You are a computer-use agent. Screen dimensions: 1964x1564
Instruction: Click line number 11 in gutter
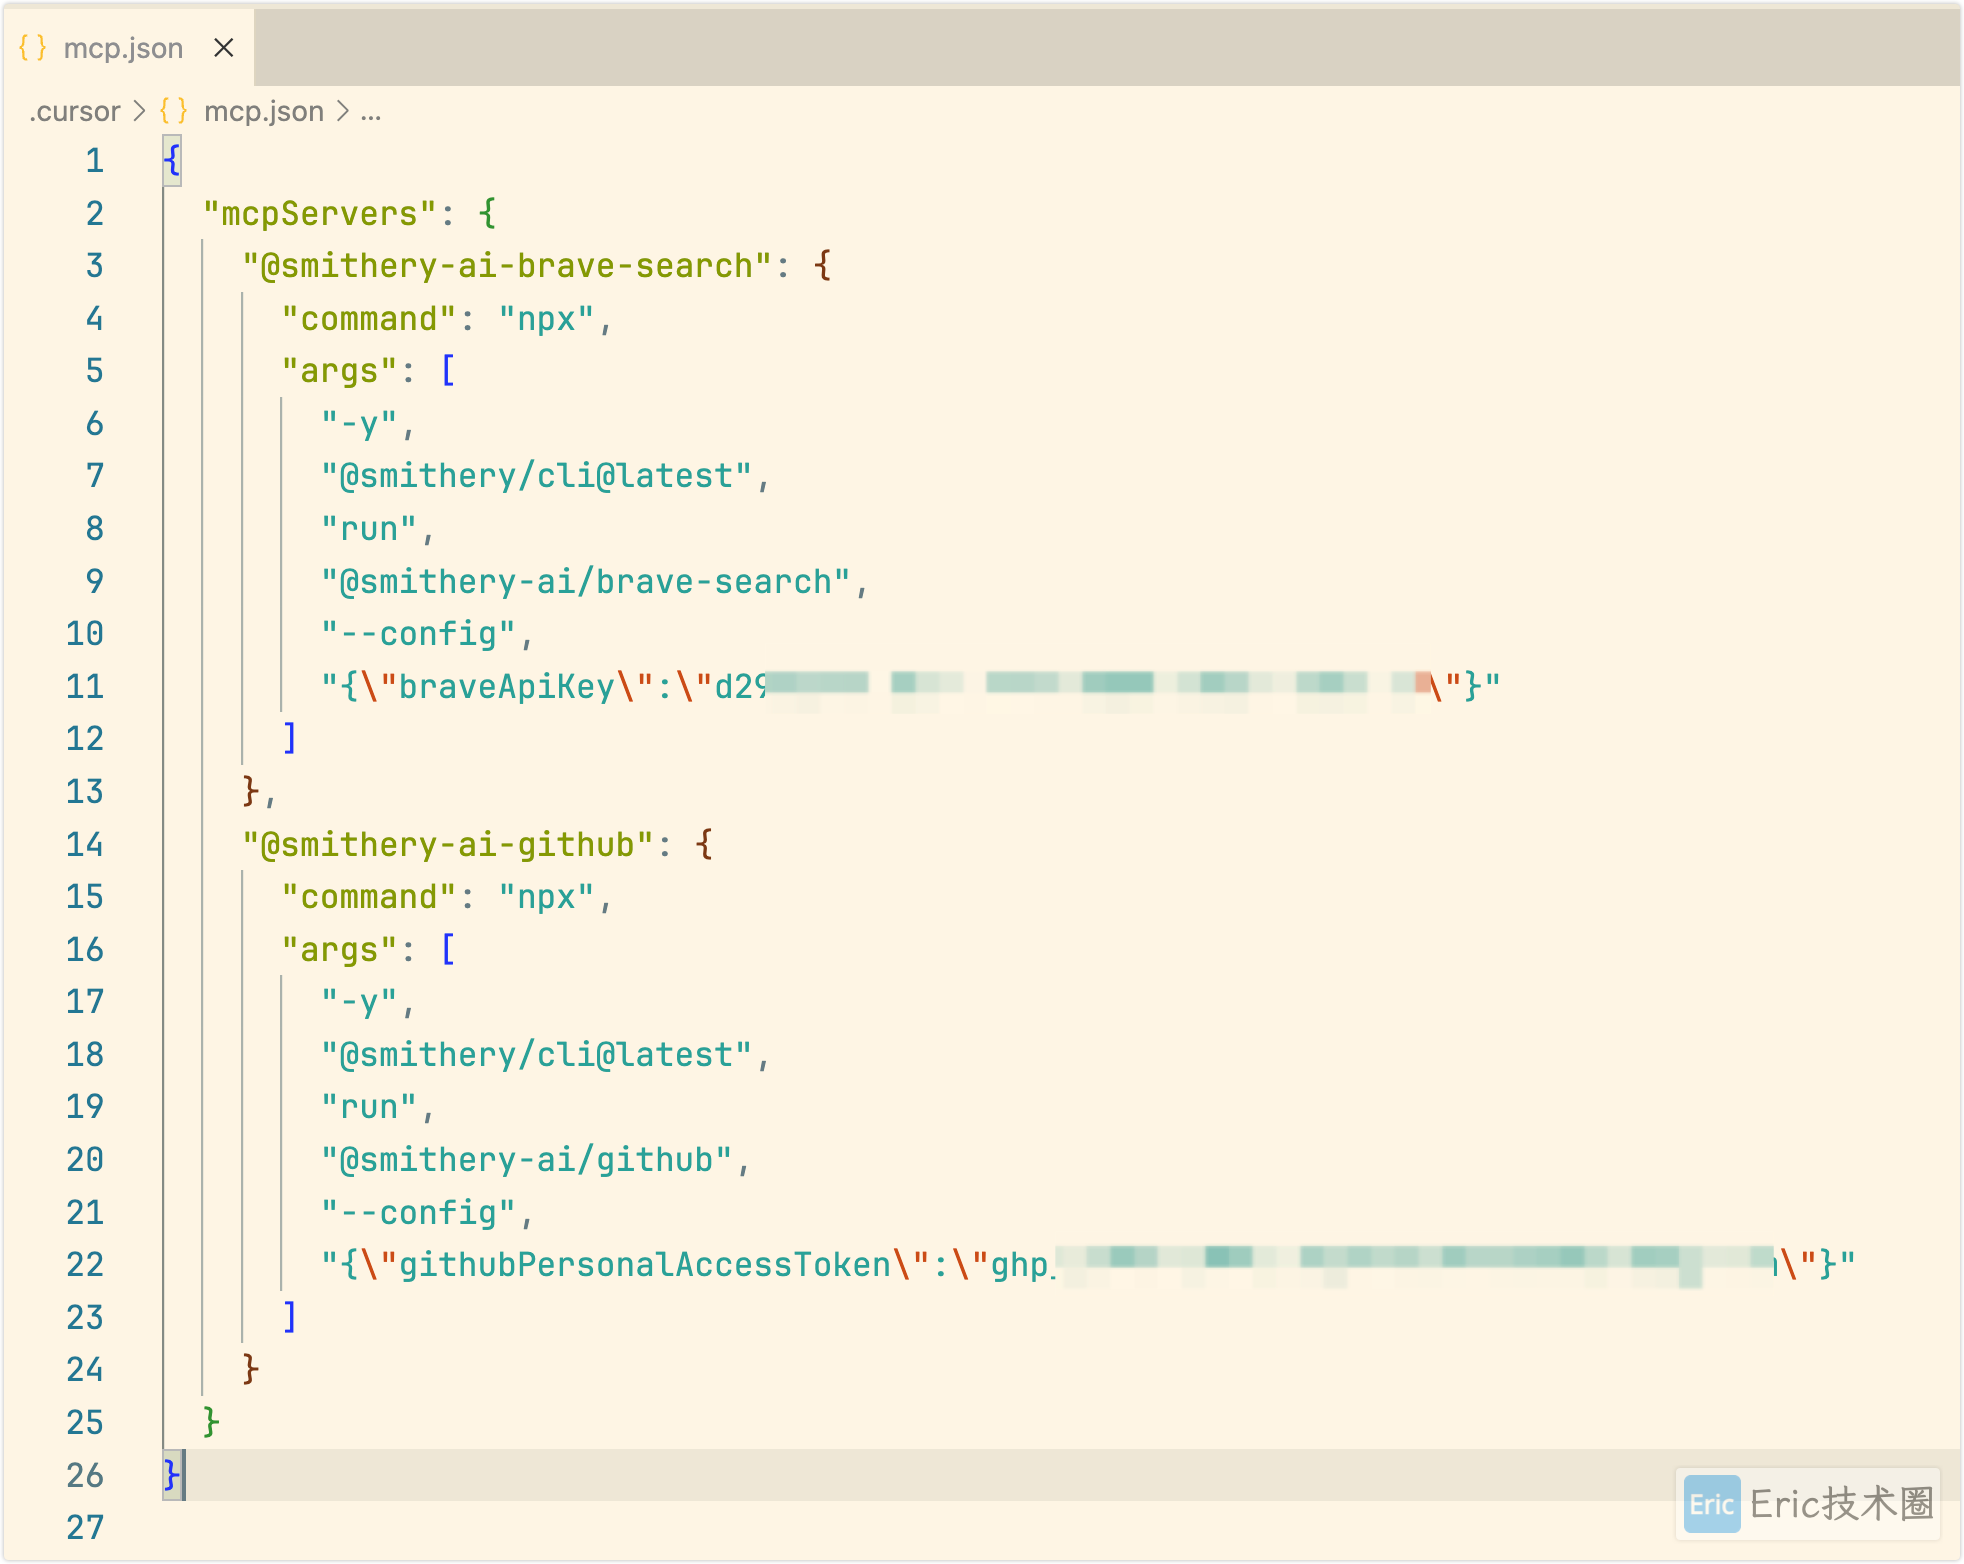pos(85,687)
